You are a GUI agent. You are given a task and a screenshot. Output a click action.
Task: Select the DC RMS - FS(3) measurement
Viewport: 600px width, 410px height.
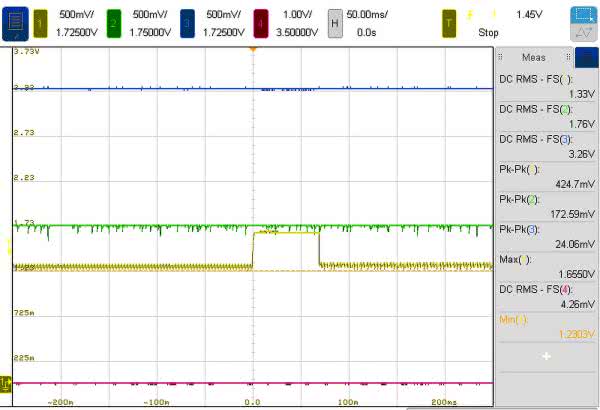[545, 148]
